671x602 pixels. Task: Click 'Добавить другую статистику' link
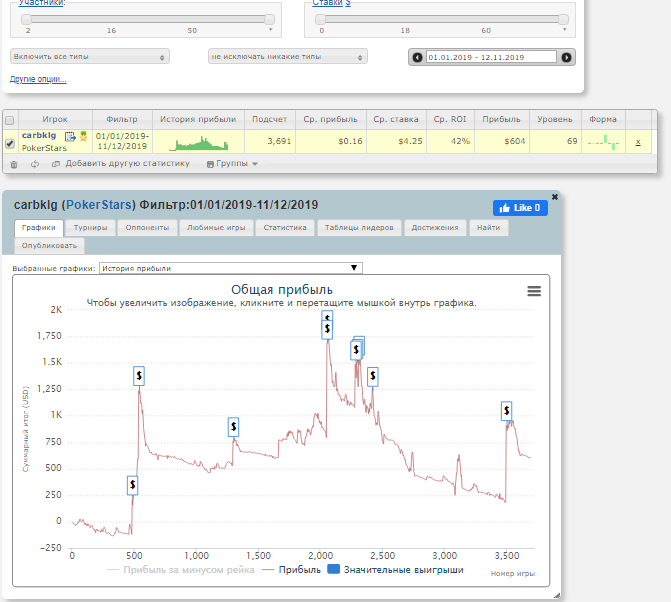pyautogui.click(x=128, y=163)
